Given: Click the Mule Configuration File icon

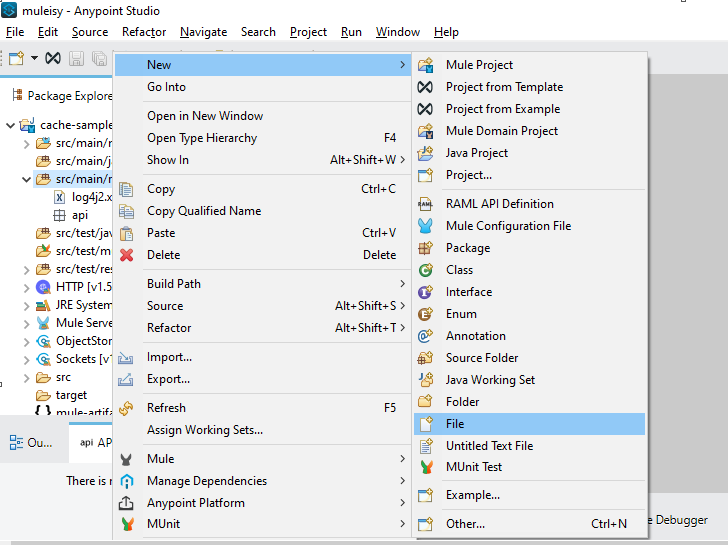Looking at the screenshot, I should point(425,226).
